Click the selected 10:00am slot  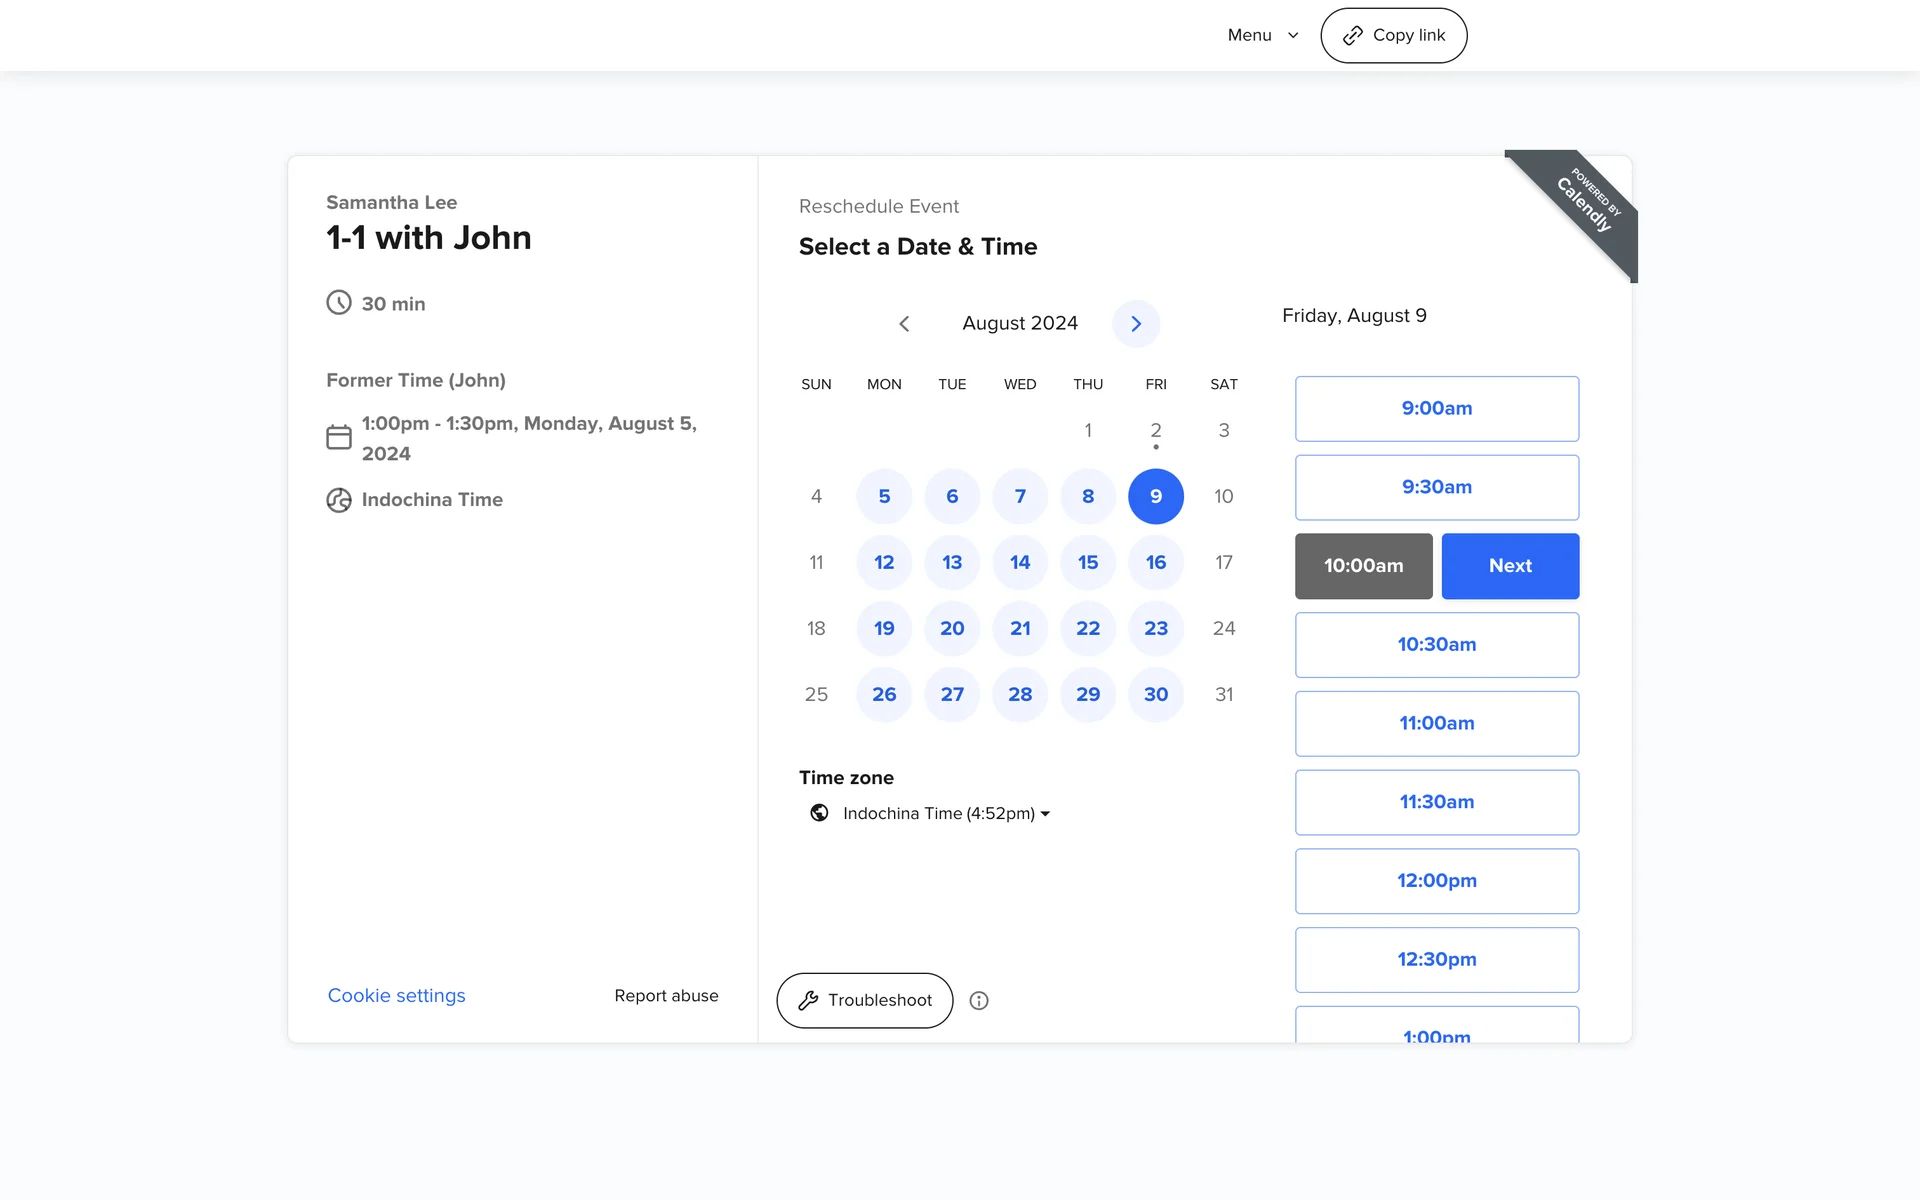[x=1363, y=566]
